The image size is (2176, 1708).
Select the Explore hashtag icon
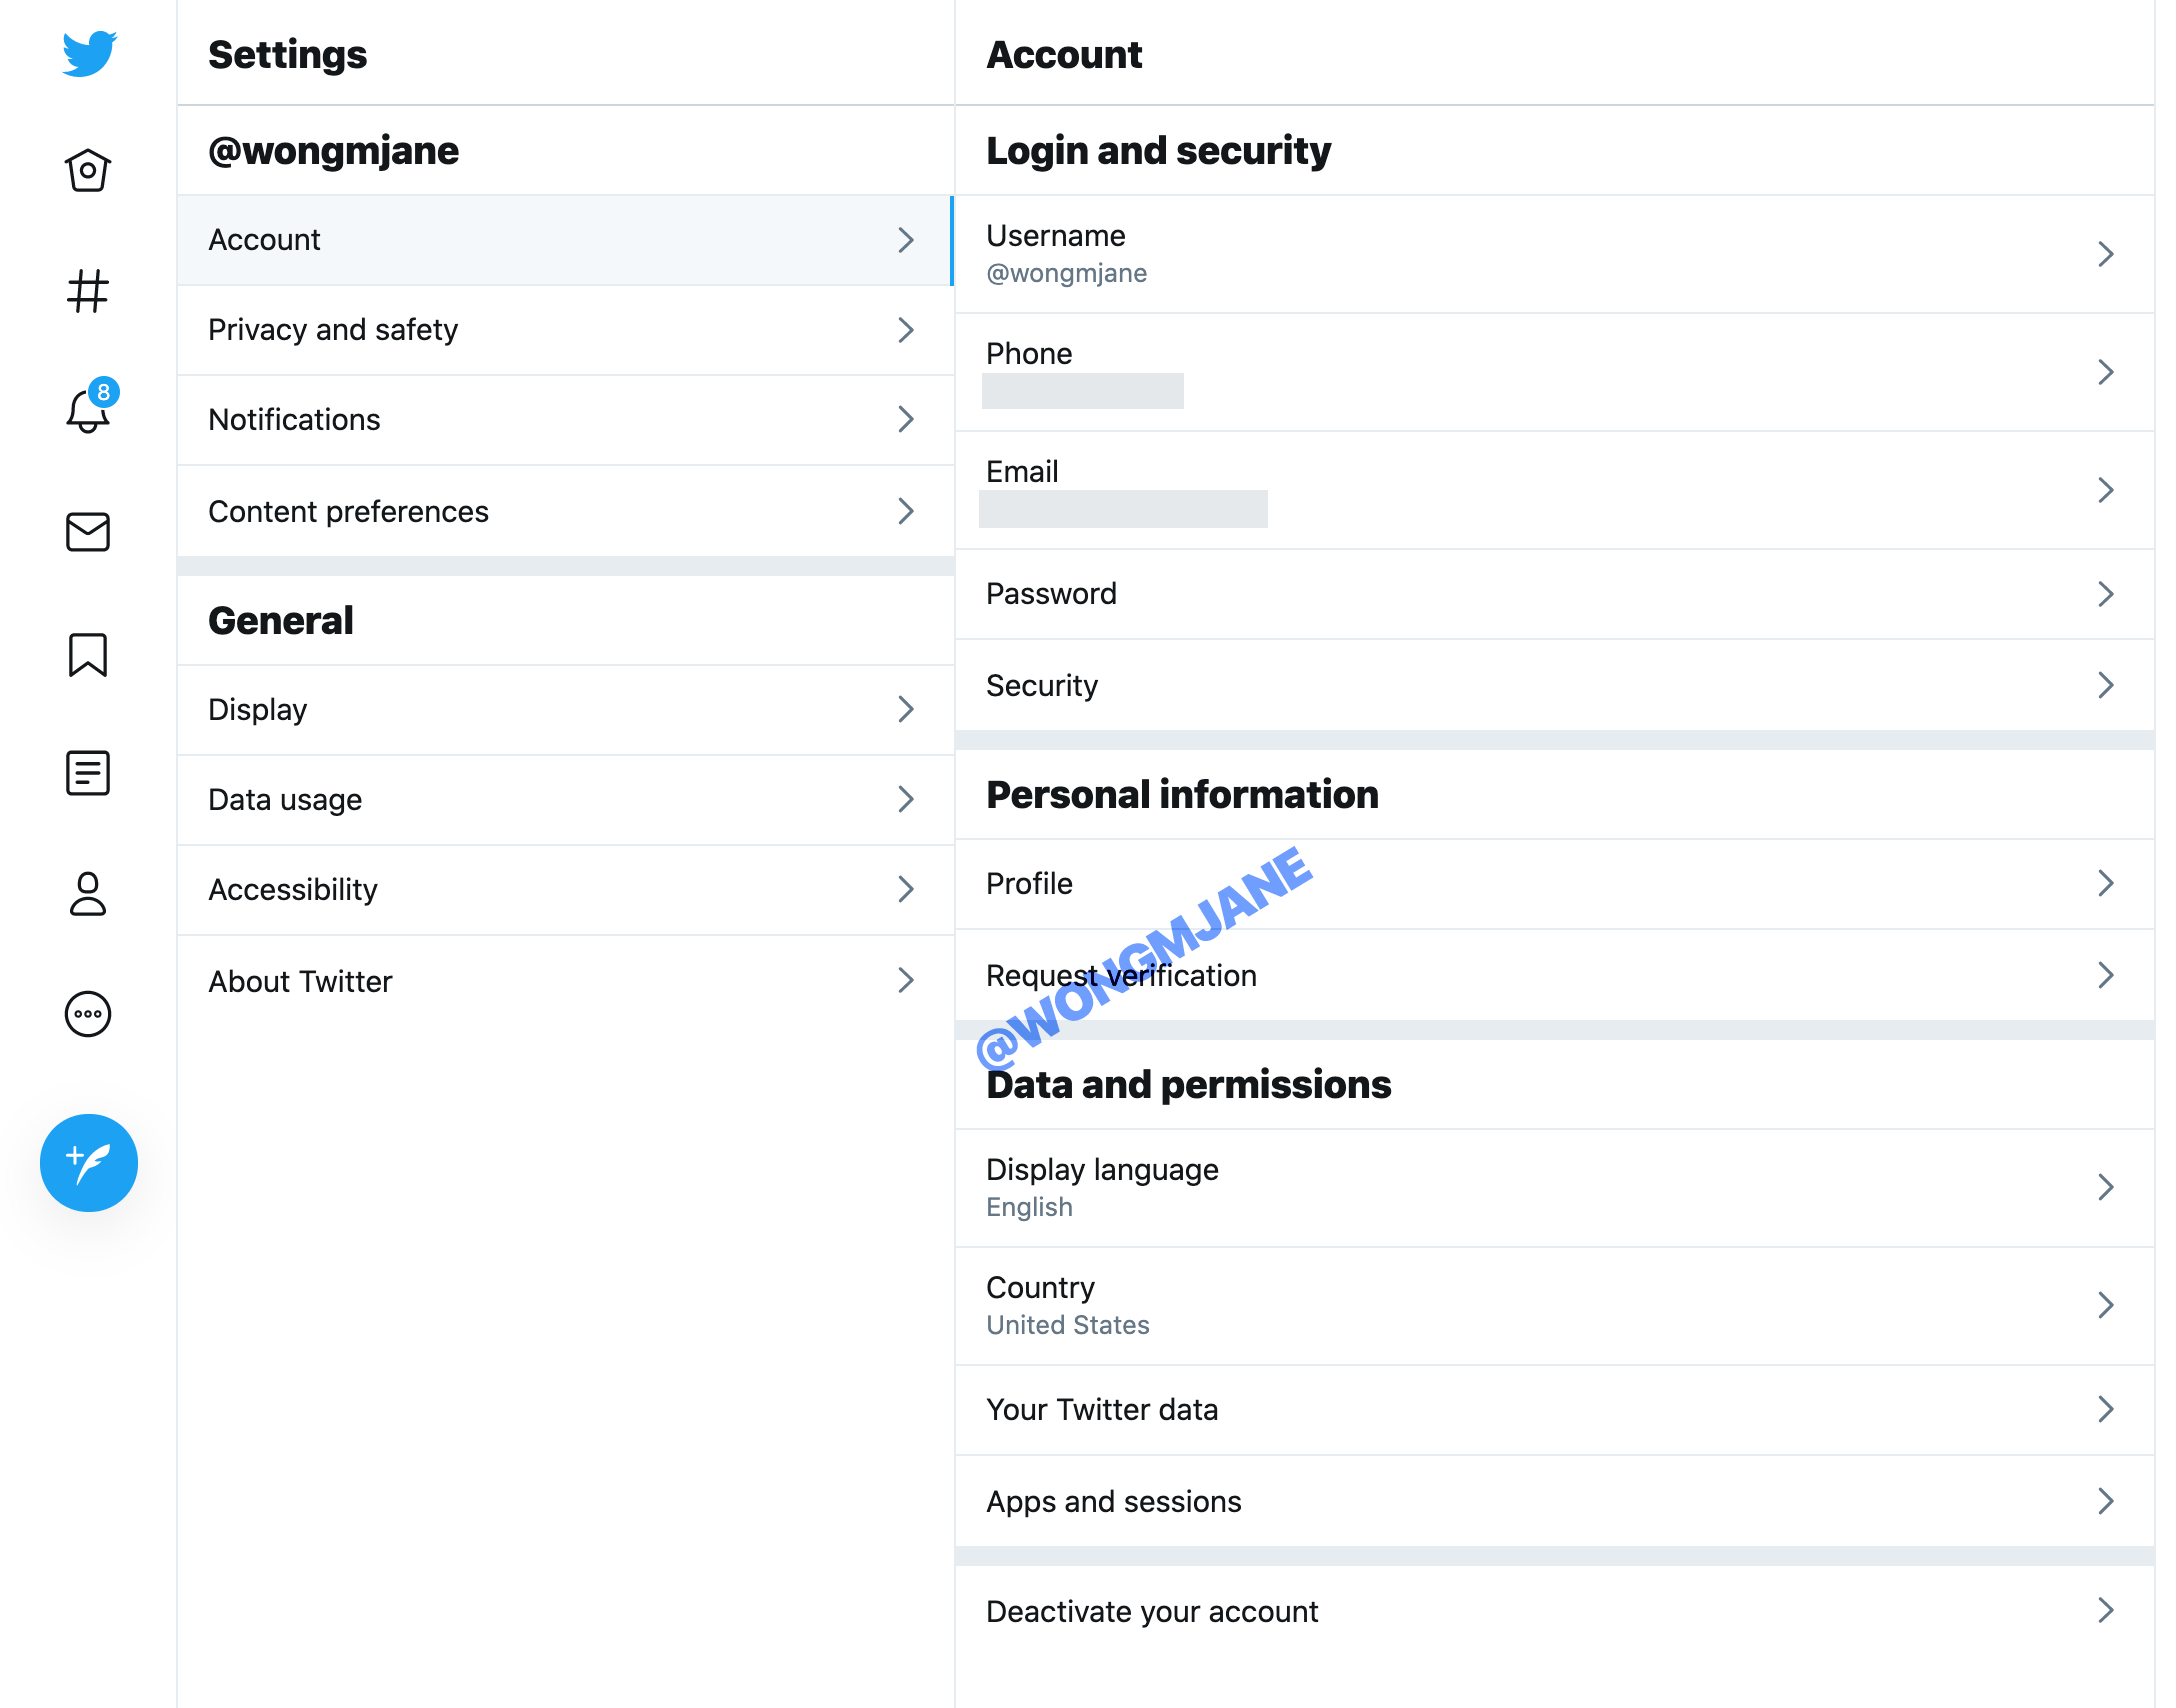pyautogui.click(x=88, y=290)
